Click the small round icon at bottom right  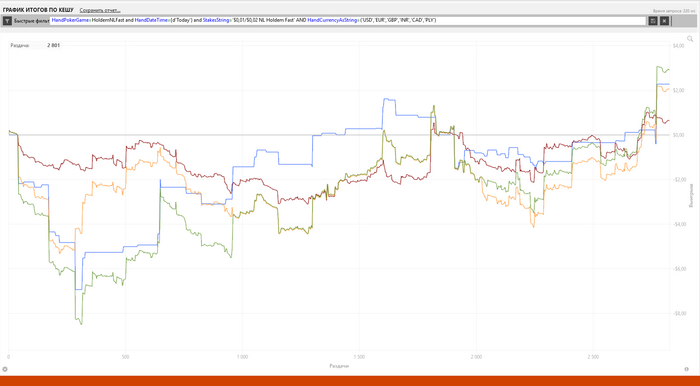(x=687, y=369)
